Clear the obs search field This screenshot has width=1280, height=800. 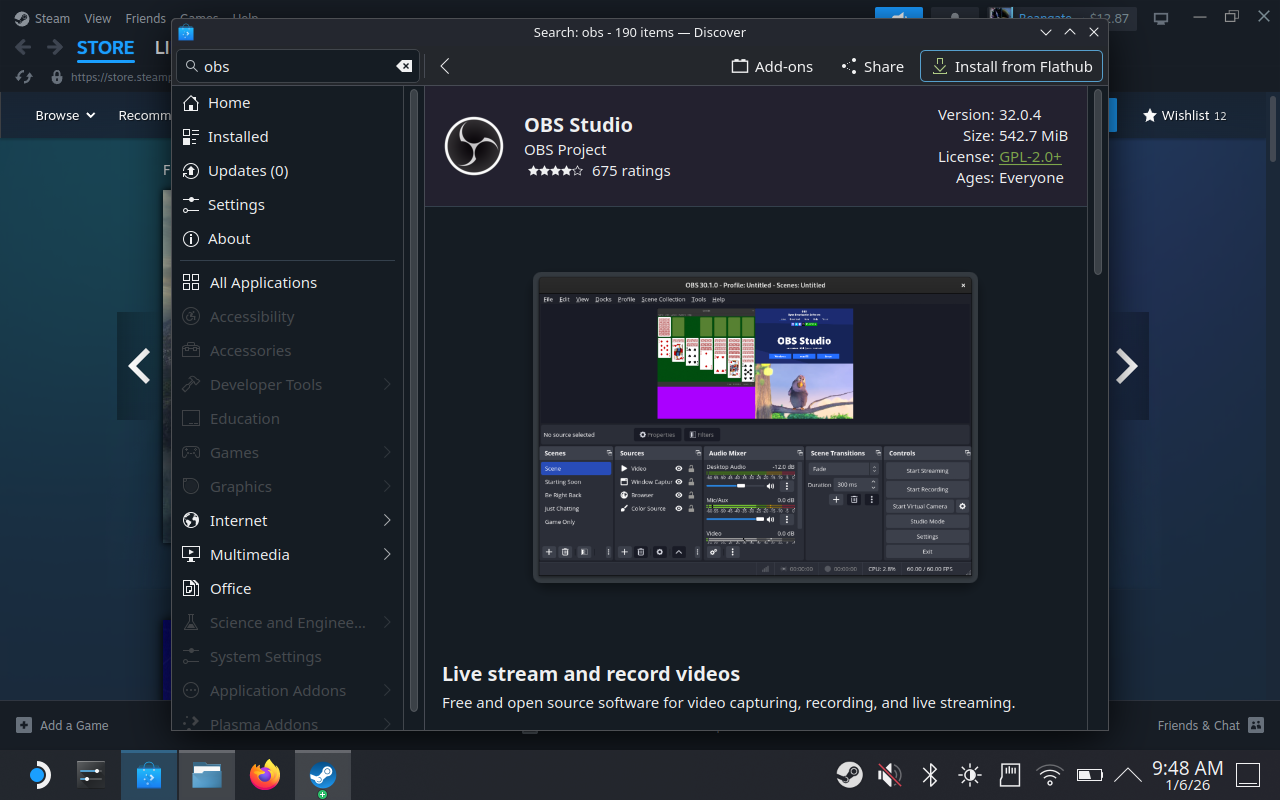404,66
